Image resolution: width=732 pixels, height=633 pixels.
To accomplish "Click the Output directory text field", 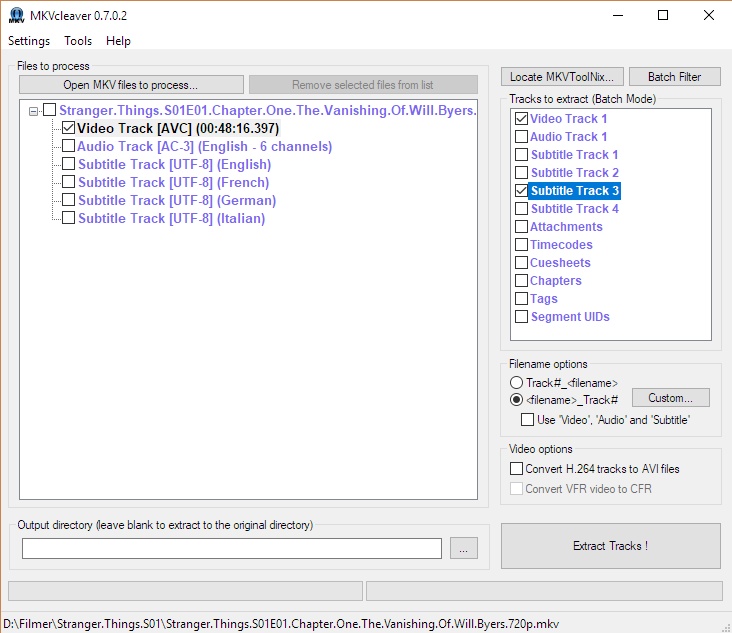I will coord(232,548).
